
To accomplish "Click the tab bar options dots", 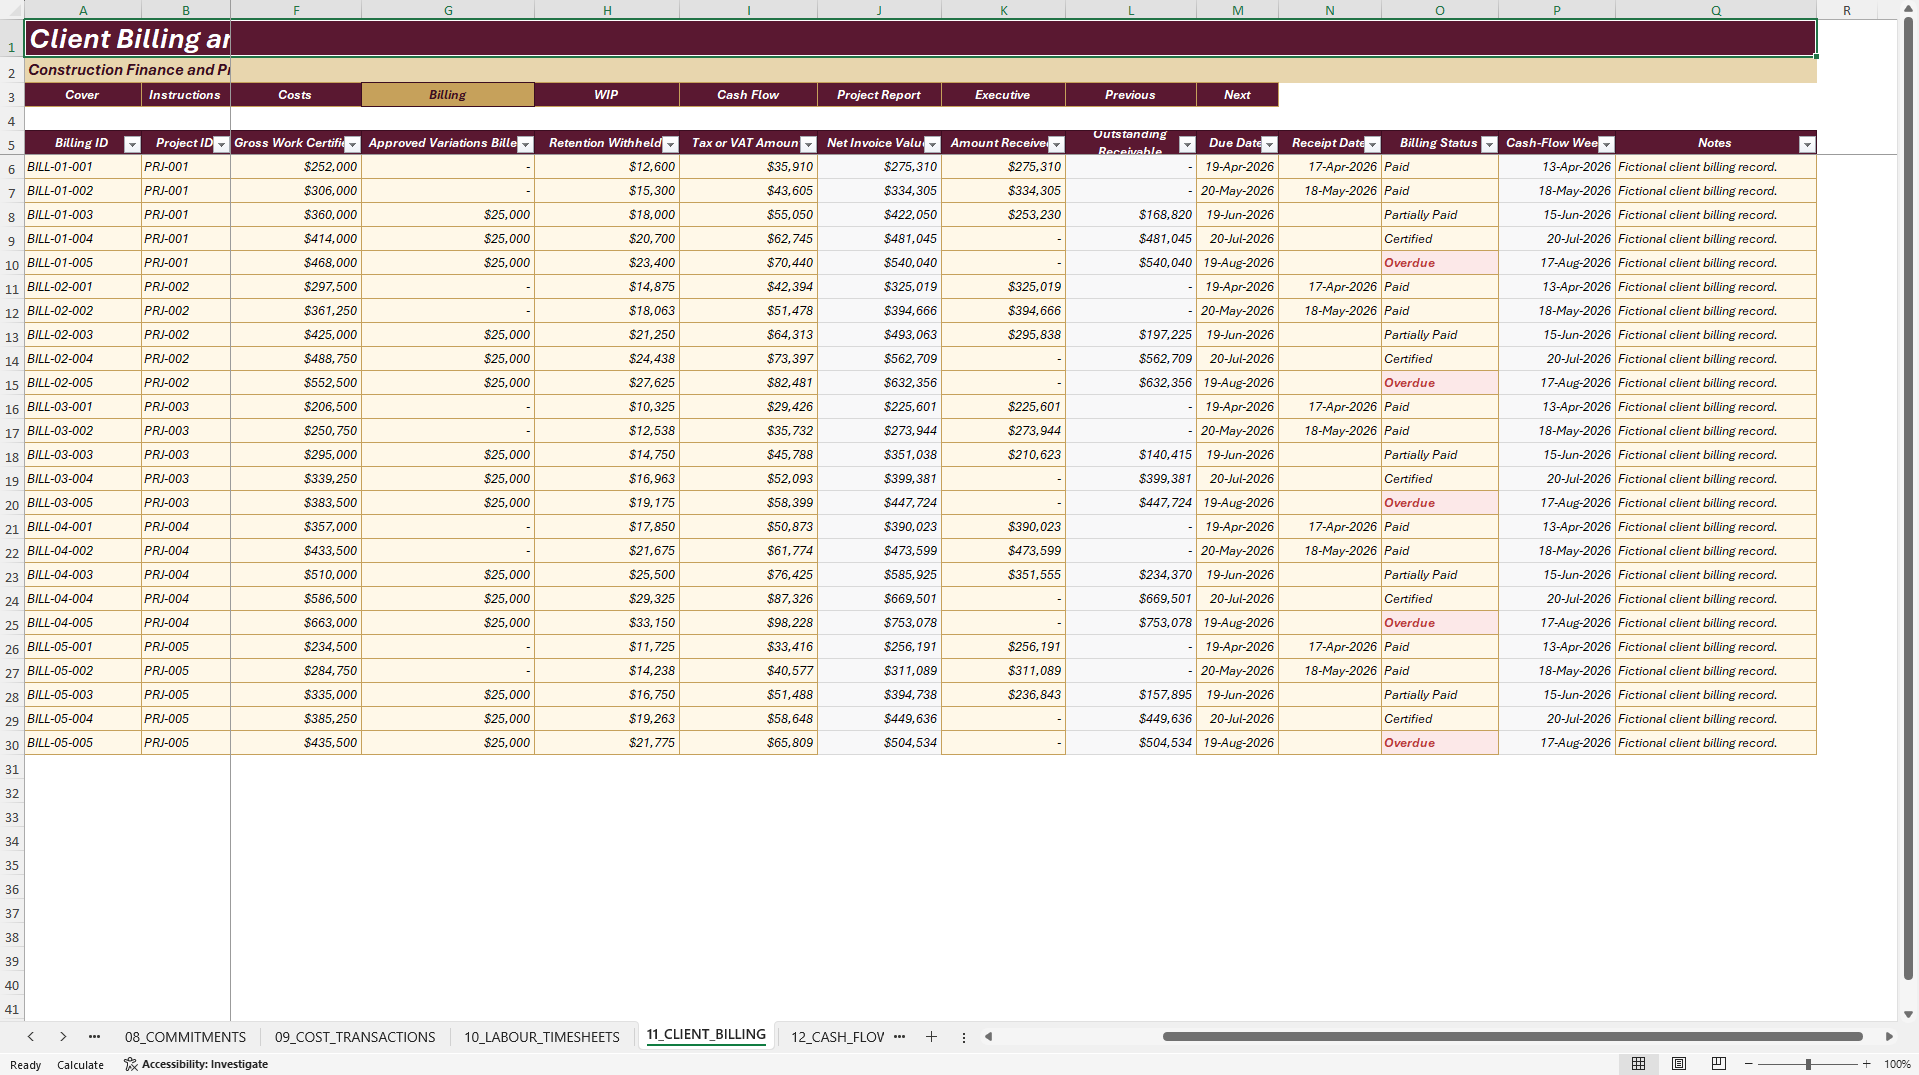I will coord(964,1037).
